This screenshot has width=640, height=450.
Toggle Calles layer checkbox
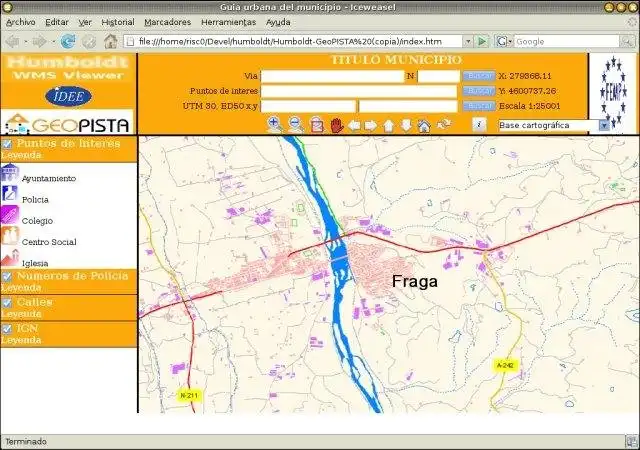[7, 303]
